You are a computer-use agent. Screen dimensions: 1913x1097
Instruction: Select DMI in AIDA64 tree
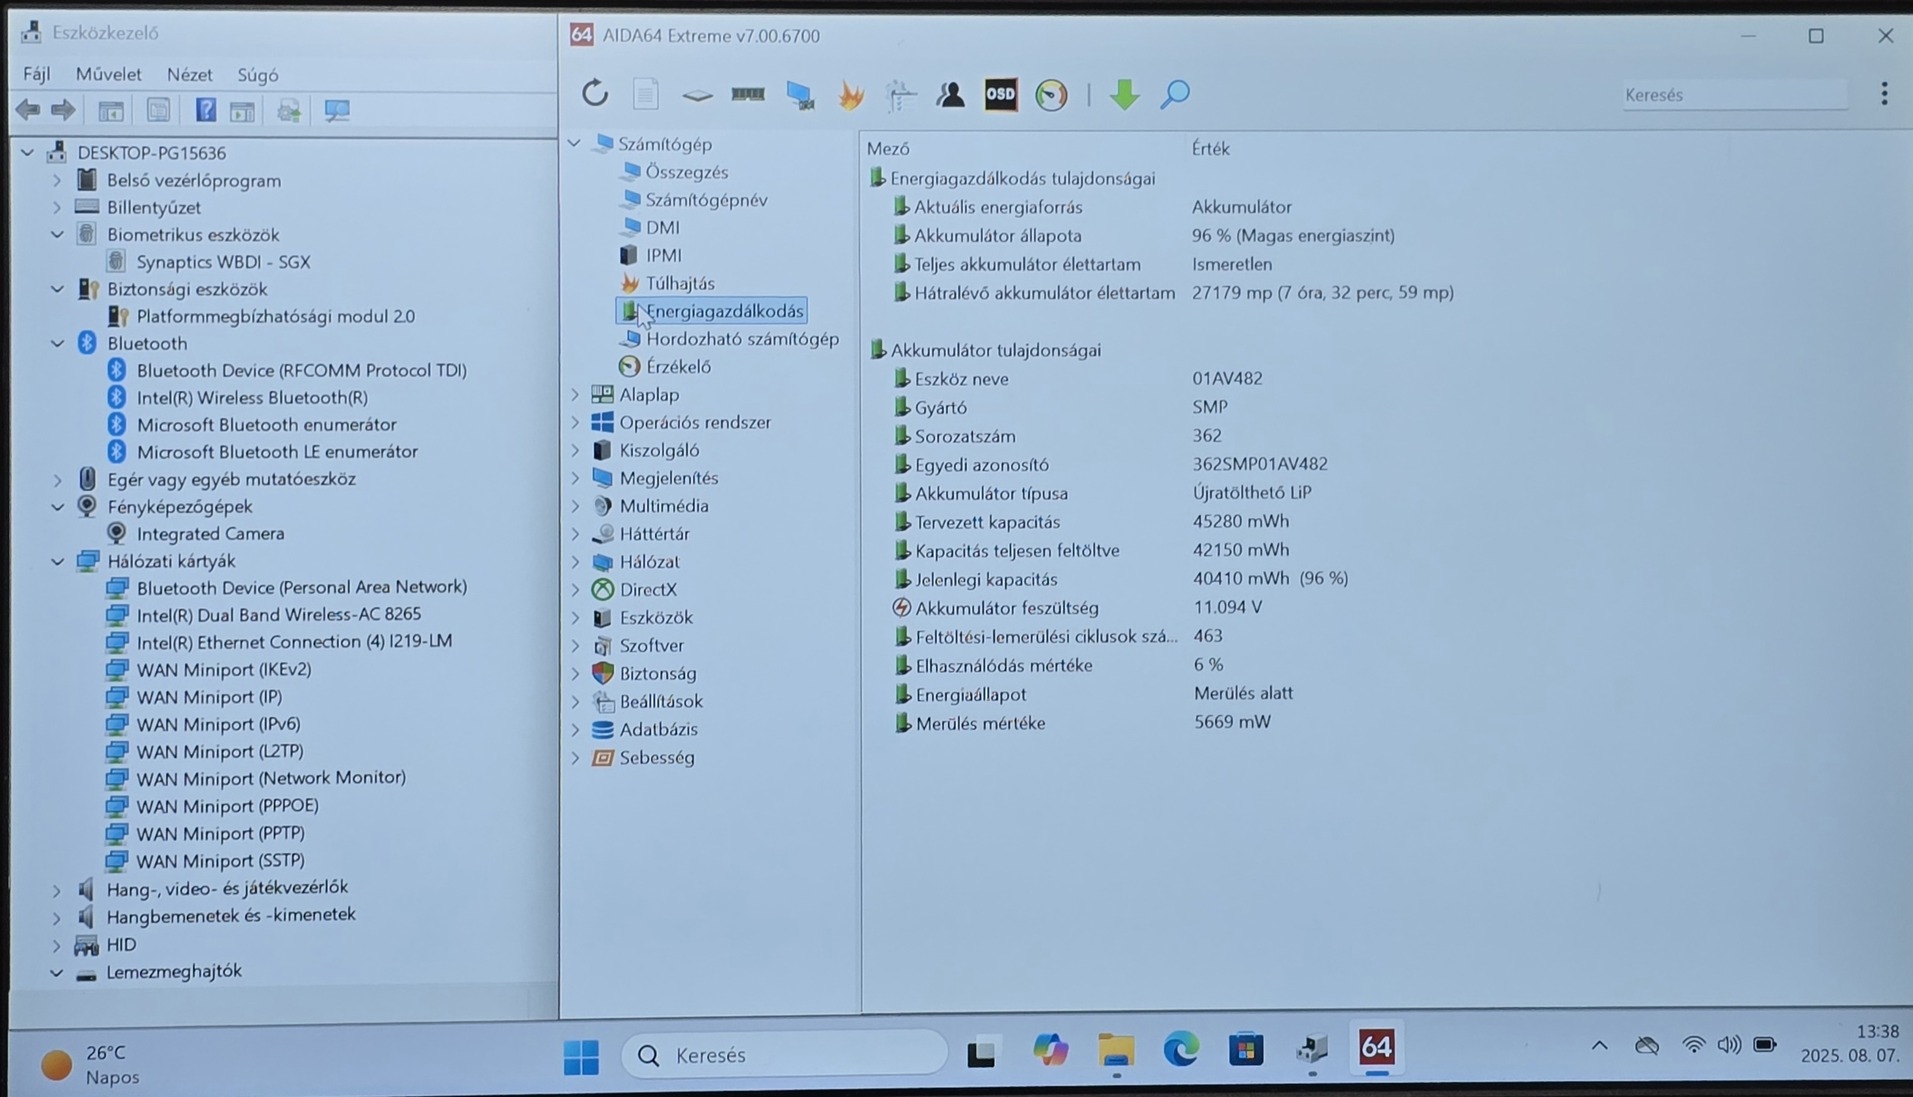click(662, 228)
